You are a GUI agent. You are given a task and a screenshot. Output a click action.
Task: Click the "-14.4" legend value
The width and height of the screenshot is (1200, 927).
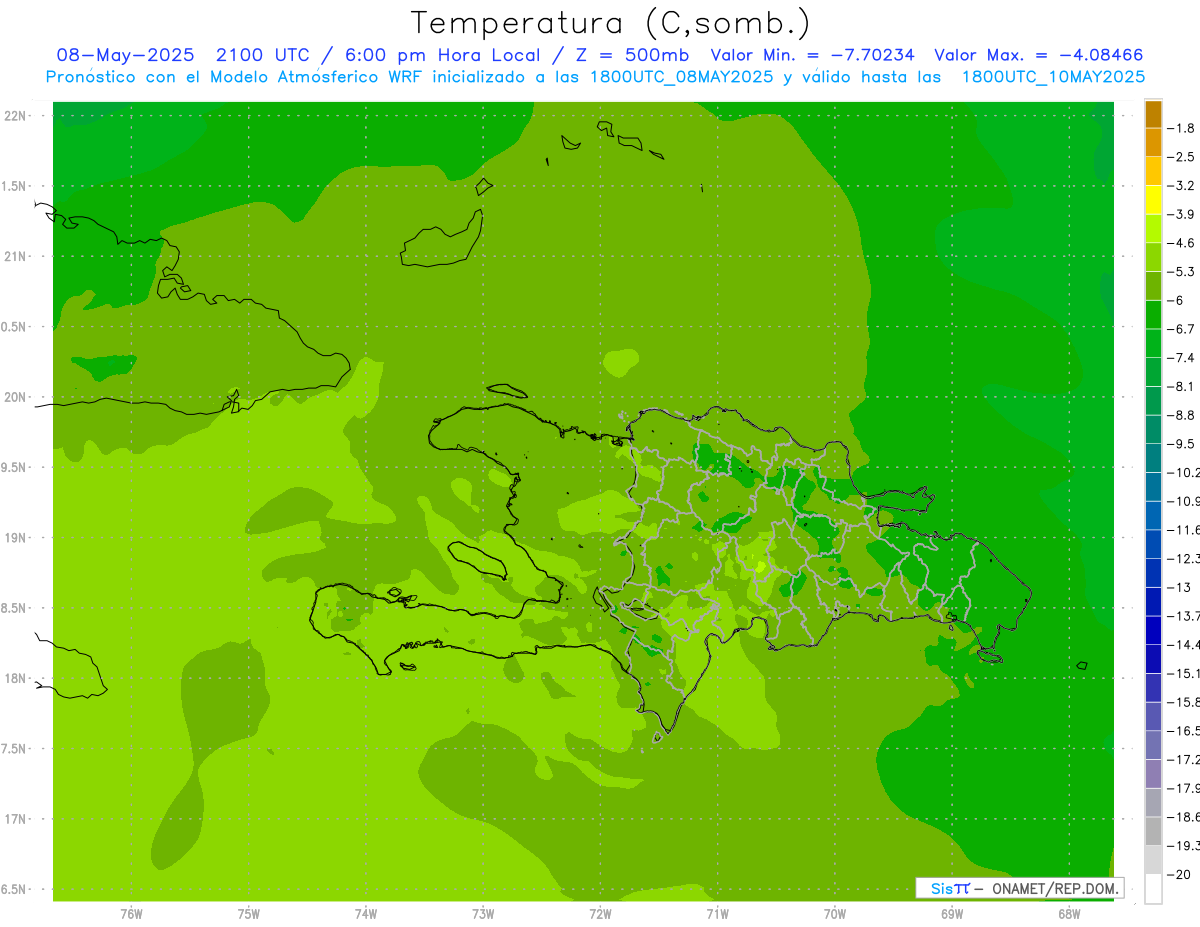(x=1183, y=644)
